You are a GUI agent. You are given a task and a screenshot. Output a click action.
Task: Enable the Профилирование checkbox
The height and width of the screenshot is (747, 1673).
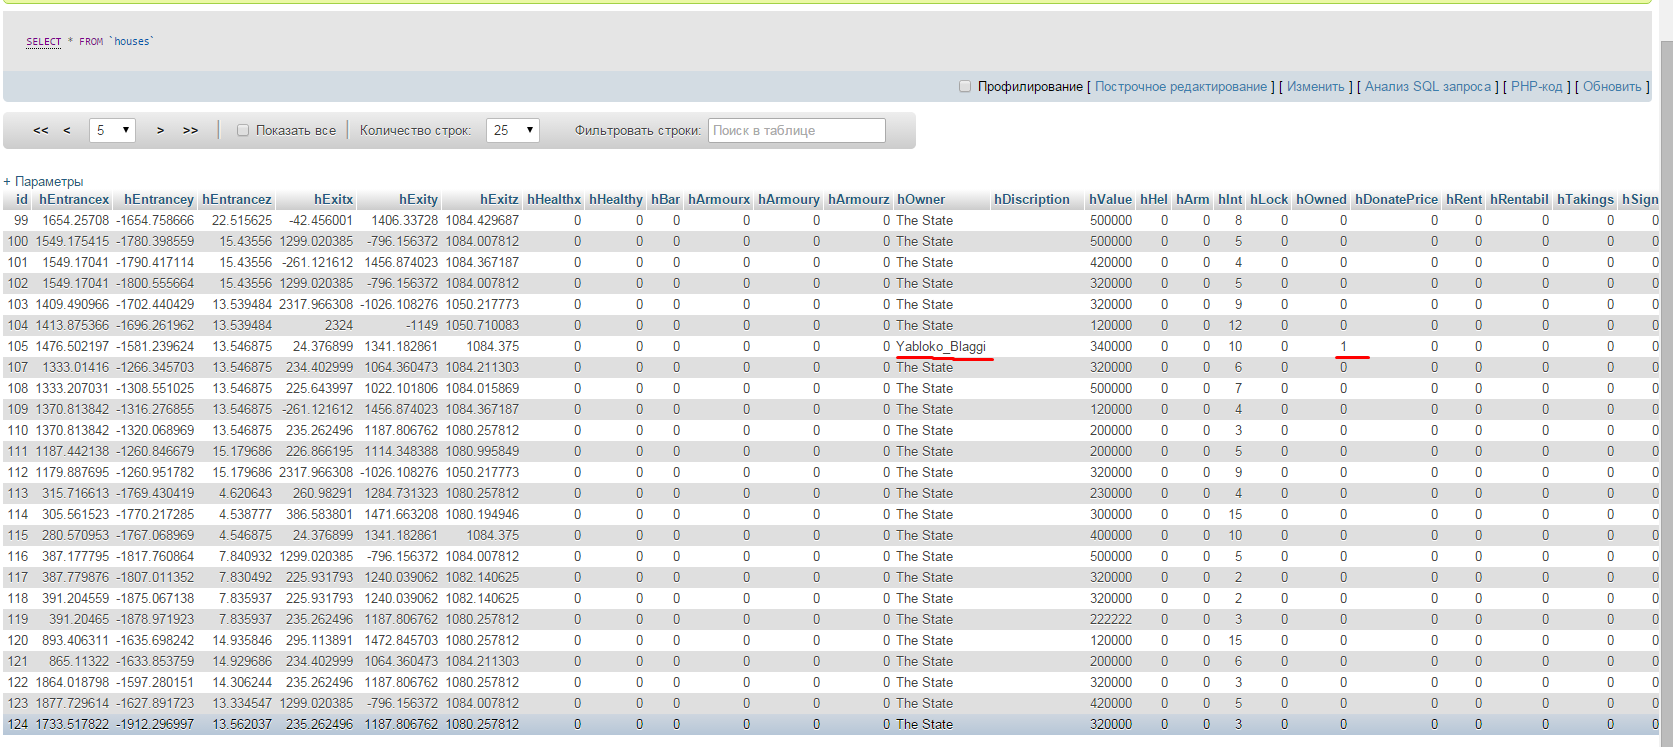[x=965, y=87]
